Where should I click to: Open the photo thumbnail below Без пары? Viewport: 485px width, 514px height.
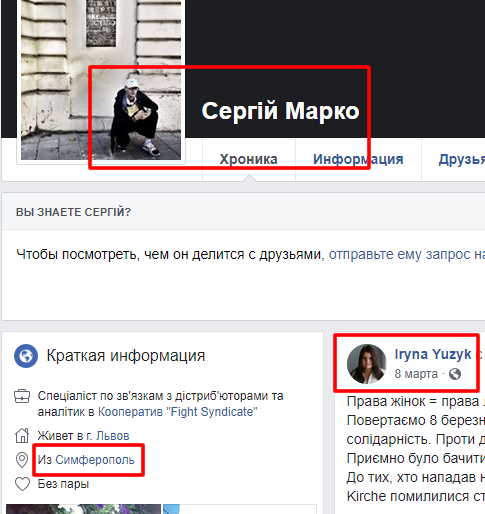pyautogui.click(x=83, y=509)
